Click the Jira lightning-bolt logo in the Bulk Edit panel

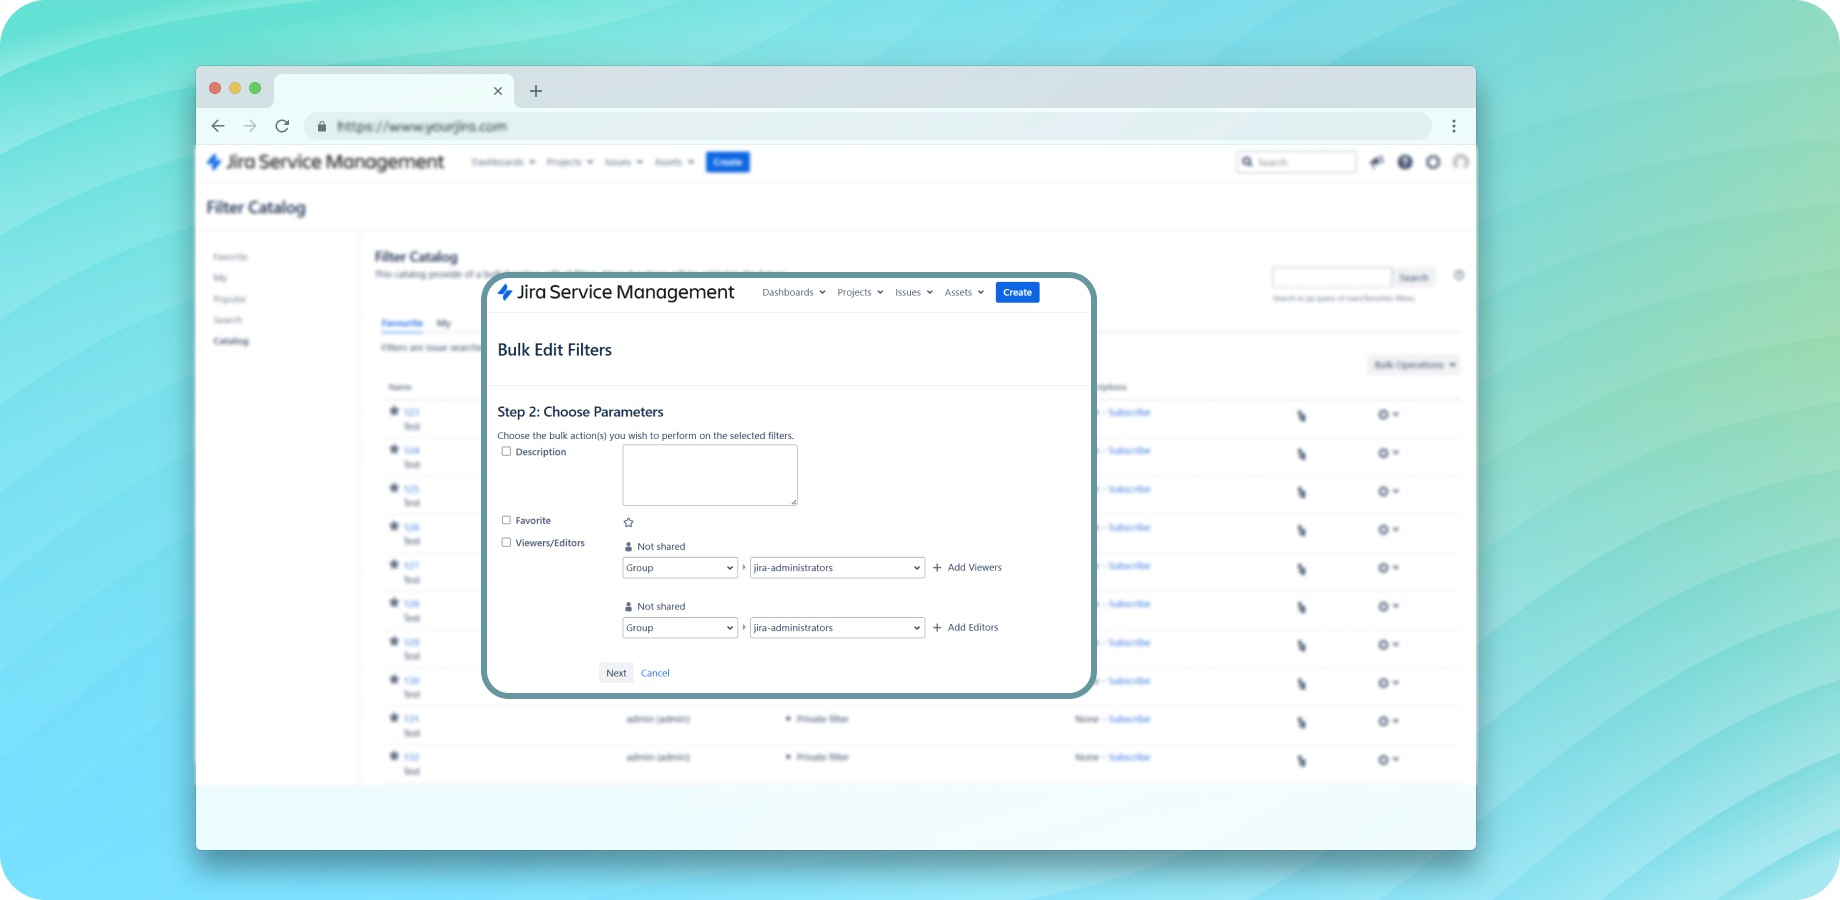point(506,292)
